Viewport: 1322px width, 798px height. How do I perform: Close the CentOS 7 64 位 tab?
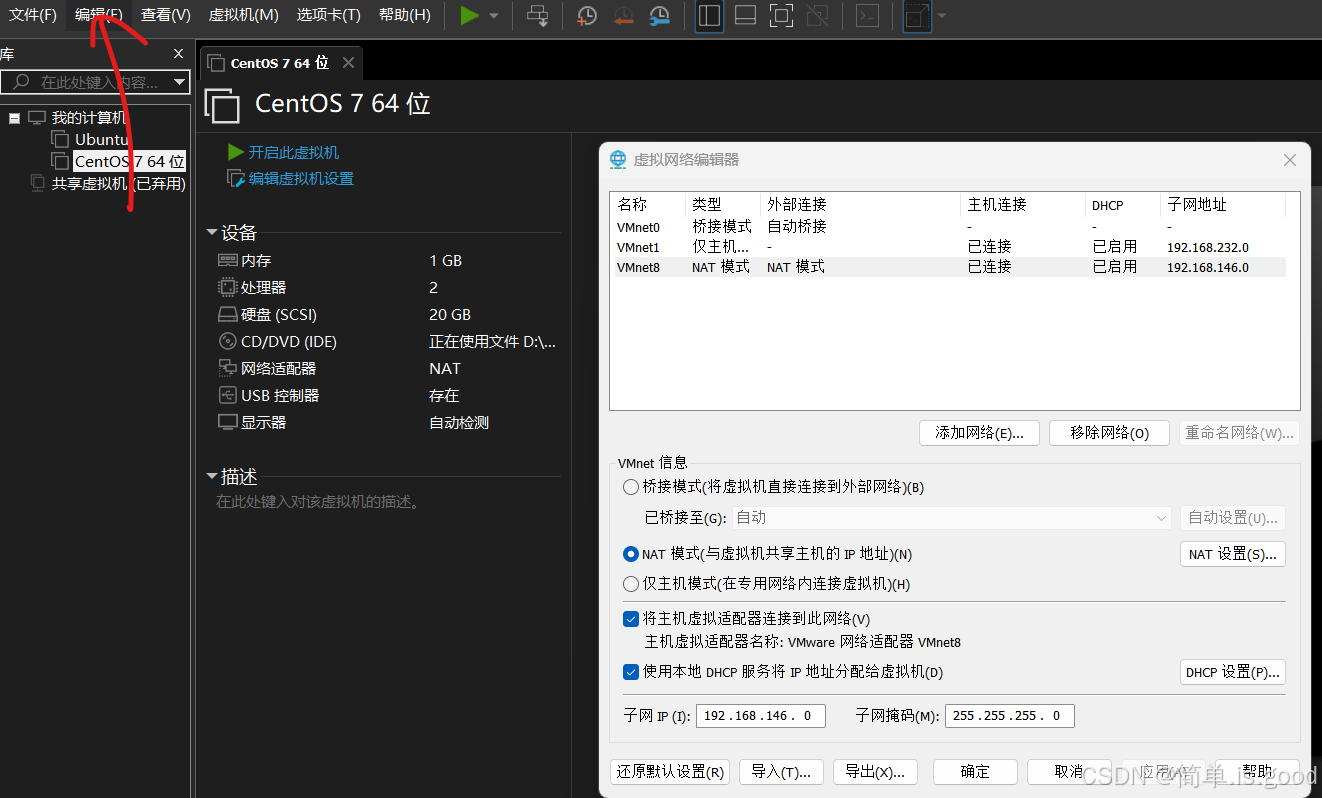348,62
